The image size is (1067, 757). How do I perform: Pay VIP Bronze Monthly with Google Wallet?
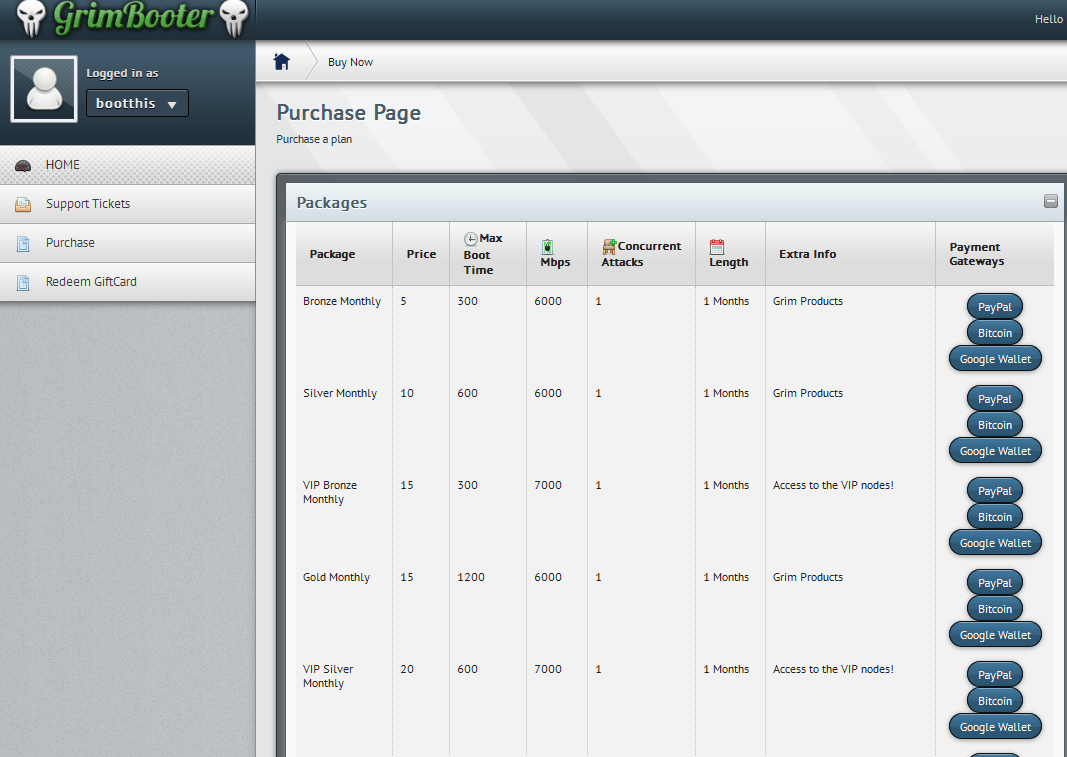995,543
